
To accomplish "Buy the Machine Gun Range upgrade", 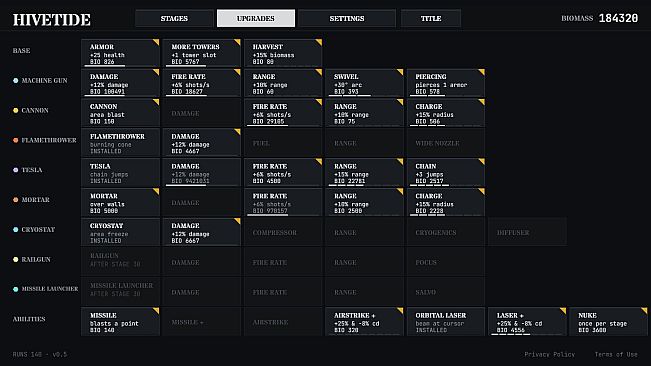I will point(283,83).
